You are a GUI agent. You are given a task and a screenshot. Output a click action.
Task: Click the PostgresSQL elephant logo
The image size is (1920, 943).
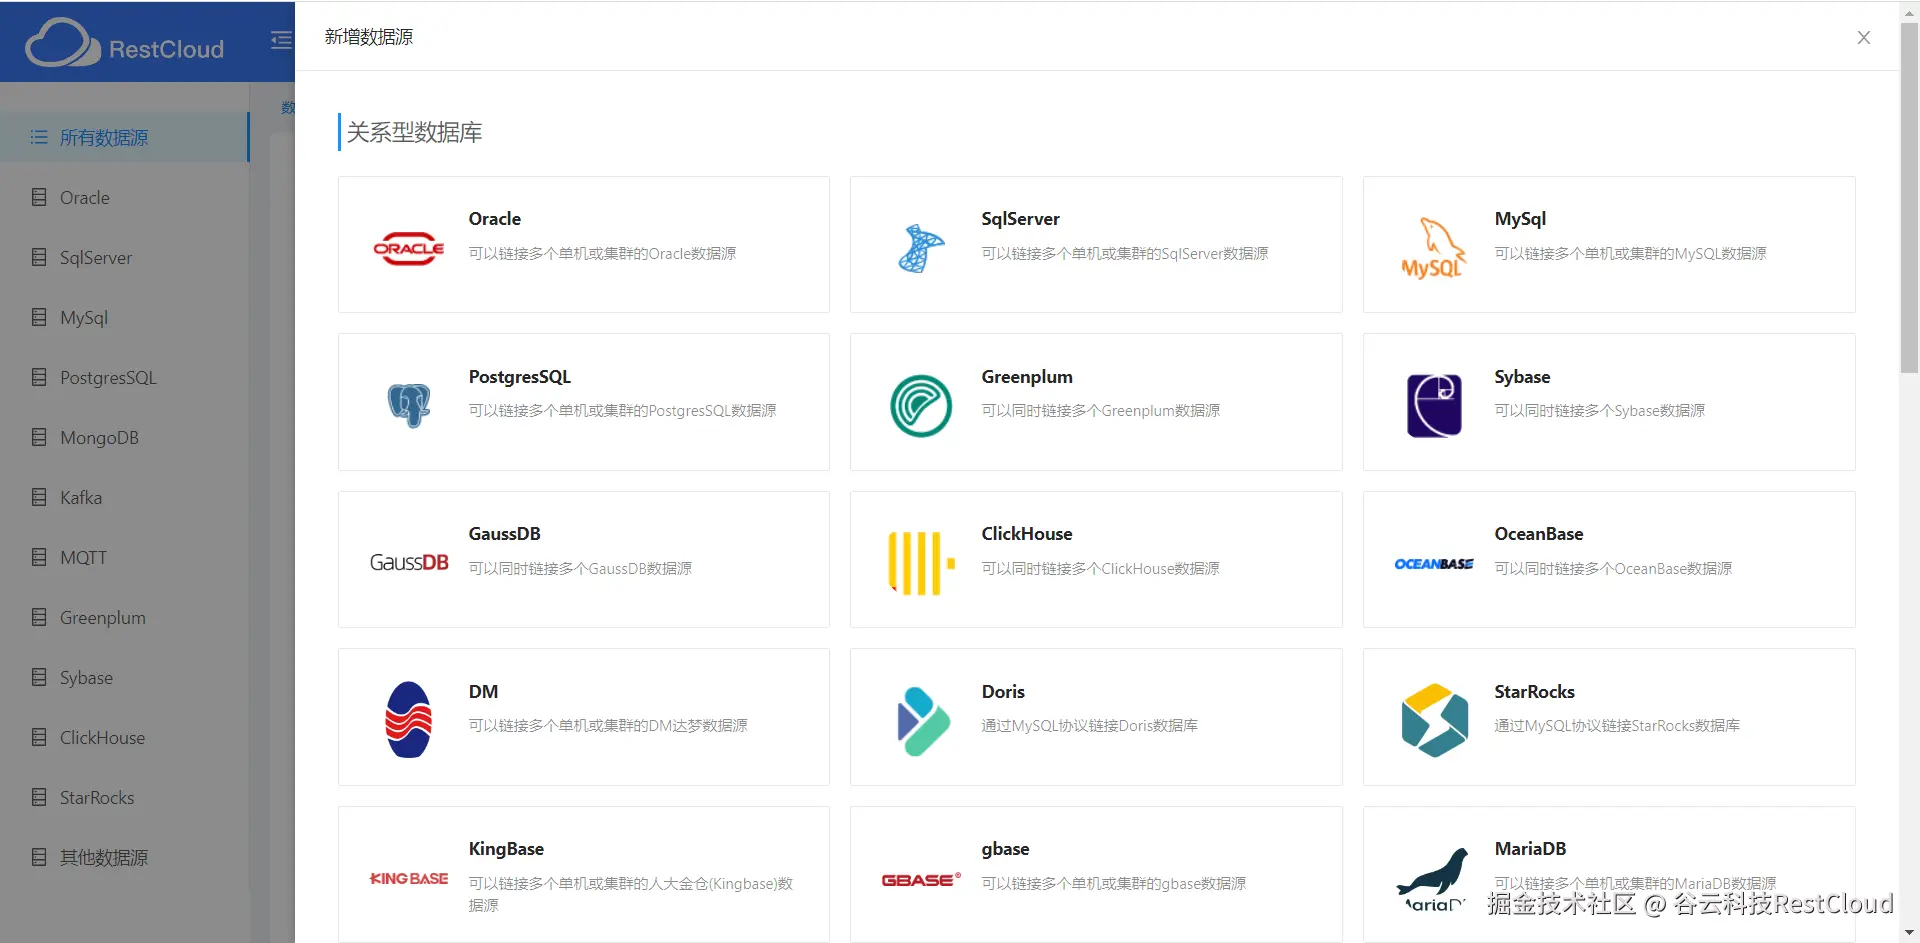(x=409, y=405)
